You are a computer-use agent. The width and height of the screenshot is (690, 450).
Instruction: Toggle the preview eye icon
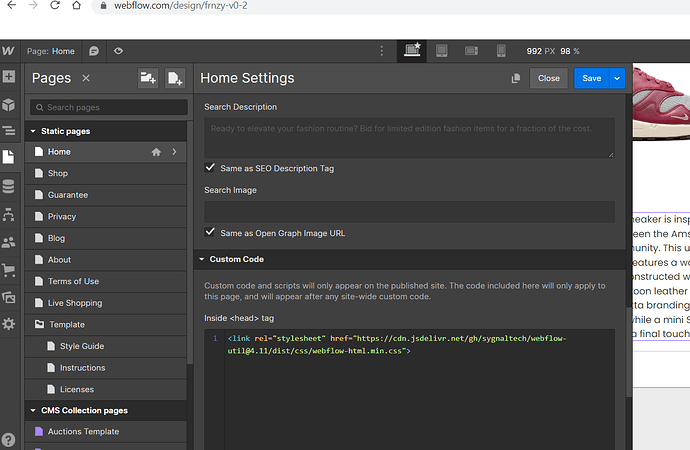click(x=119, y=51)
